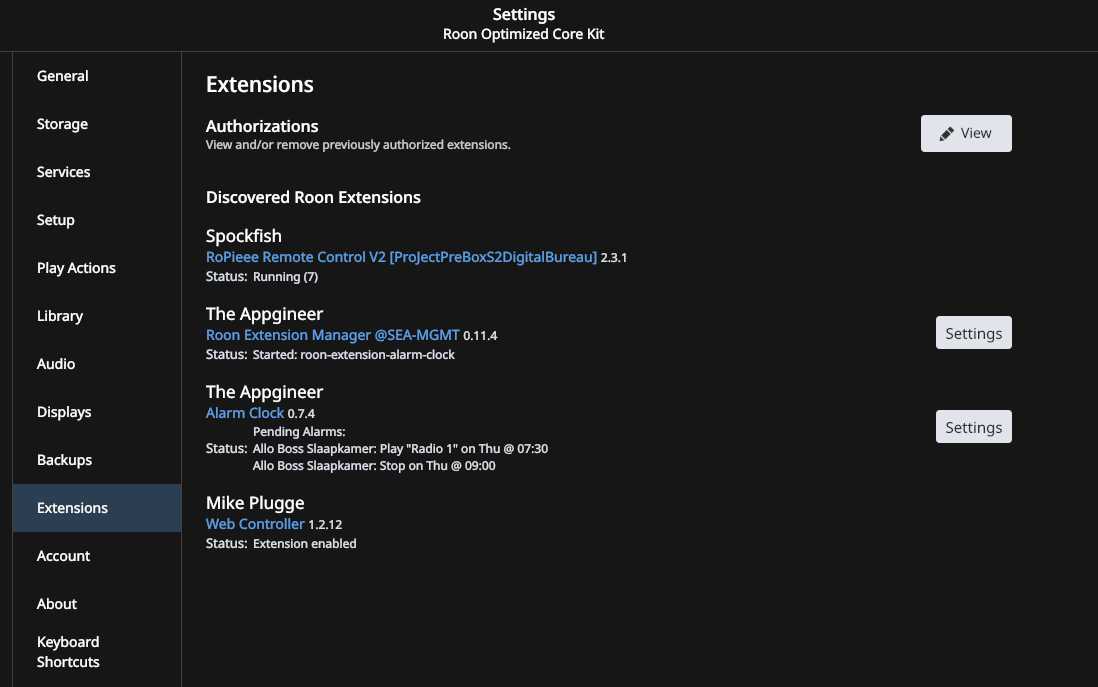Click the Authorizations heading
This screenshot has height=687, width=1098.
click(x=262, y=126)
